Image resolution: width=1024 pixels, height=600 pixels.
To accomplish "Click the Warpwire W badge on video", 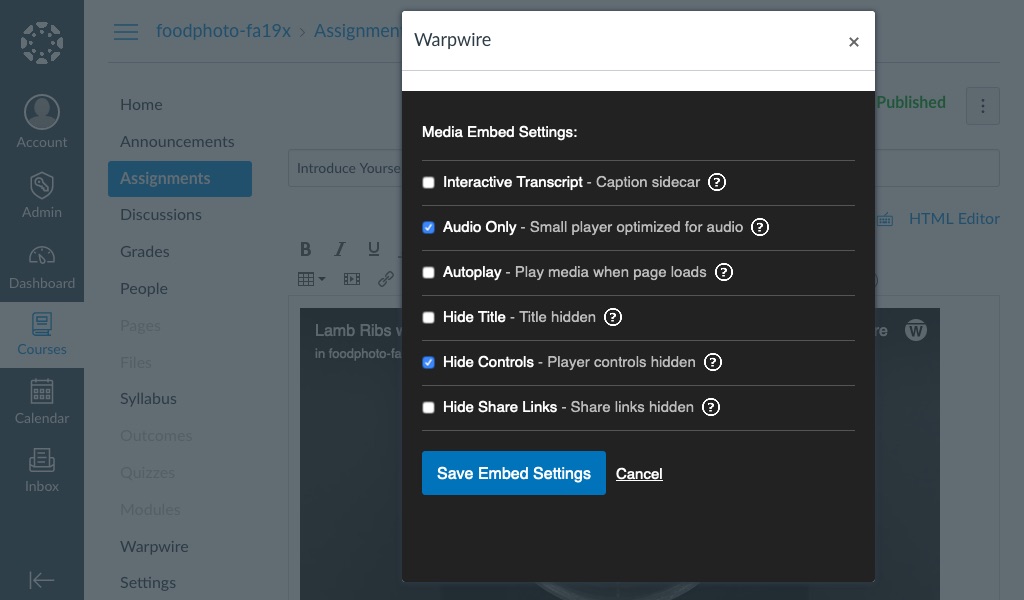I will click(x=916, y=330).
